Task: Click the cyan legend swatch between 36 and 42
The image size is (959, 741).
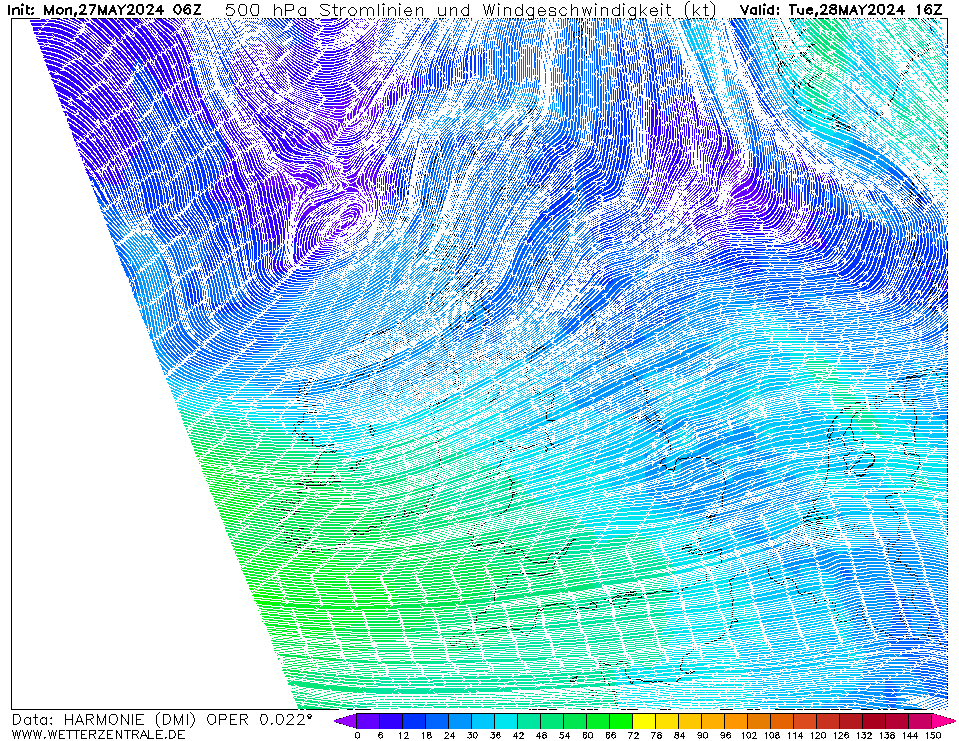Action: point(506,721)
